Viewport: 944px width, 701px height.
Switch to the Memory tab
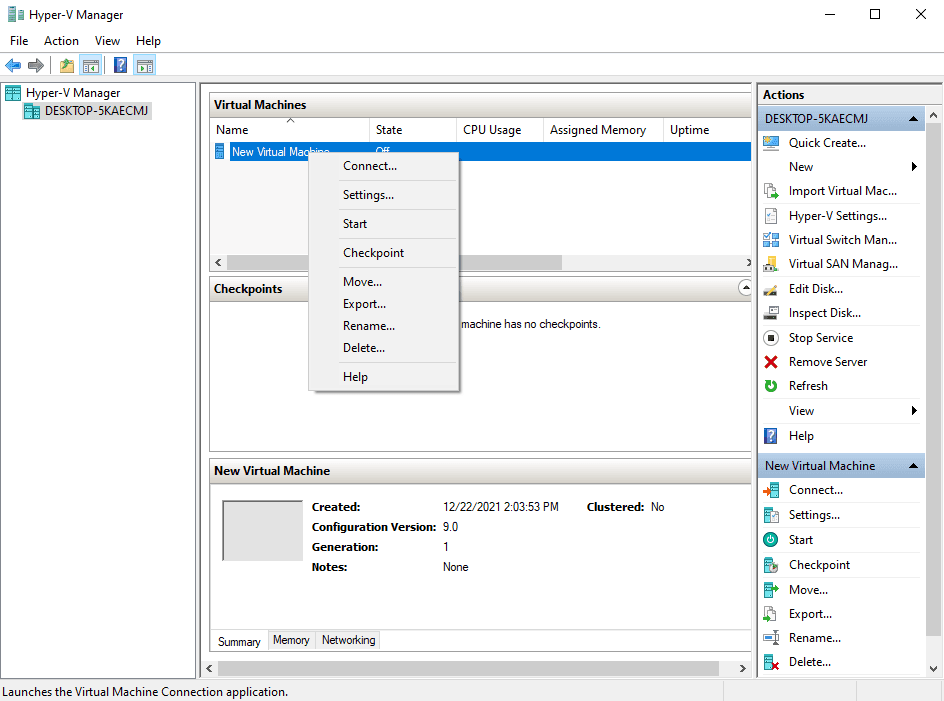(291, 640)
